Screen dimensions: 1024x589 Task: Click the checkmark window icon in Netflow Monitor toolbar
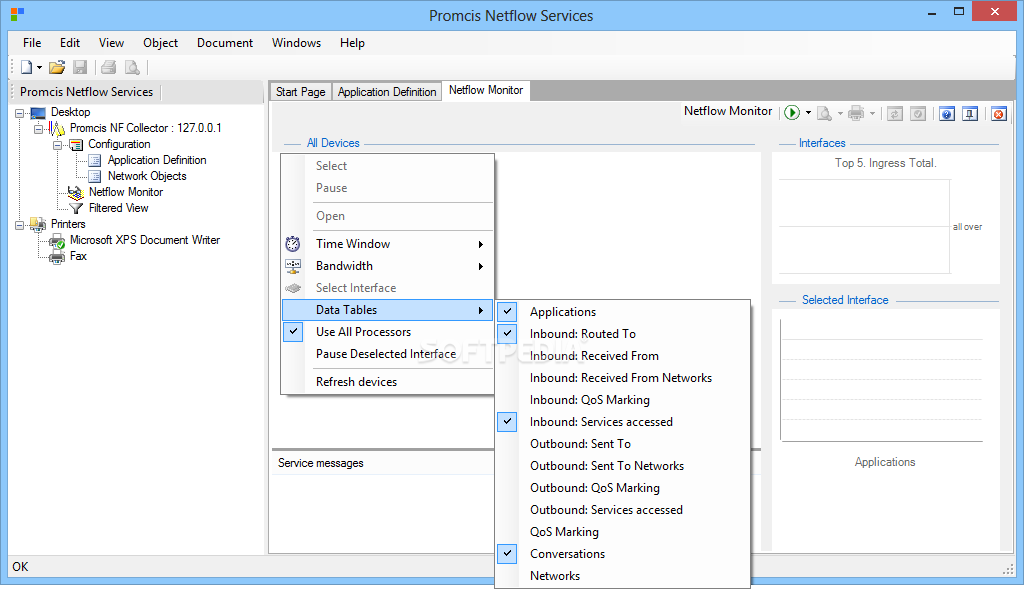click(918, 114)
